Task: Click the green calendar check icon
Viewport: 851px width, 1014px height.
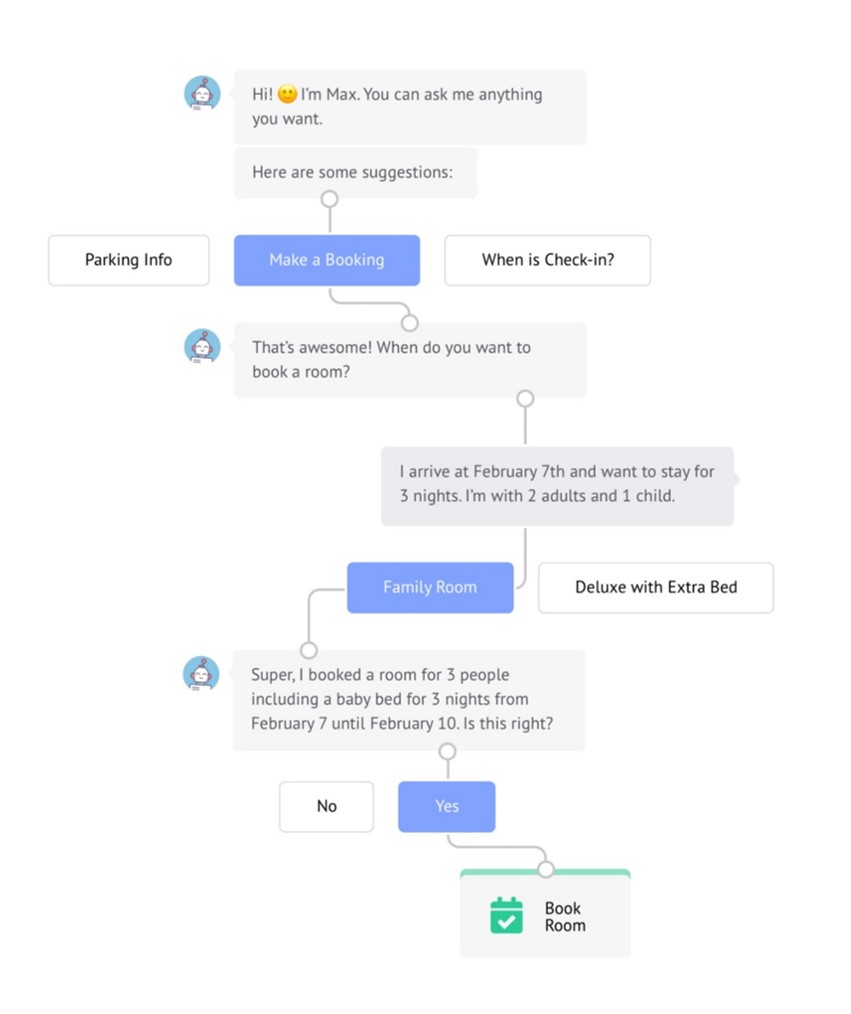Action: (506, 915)
